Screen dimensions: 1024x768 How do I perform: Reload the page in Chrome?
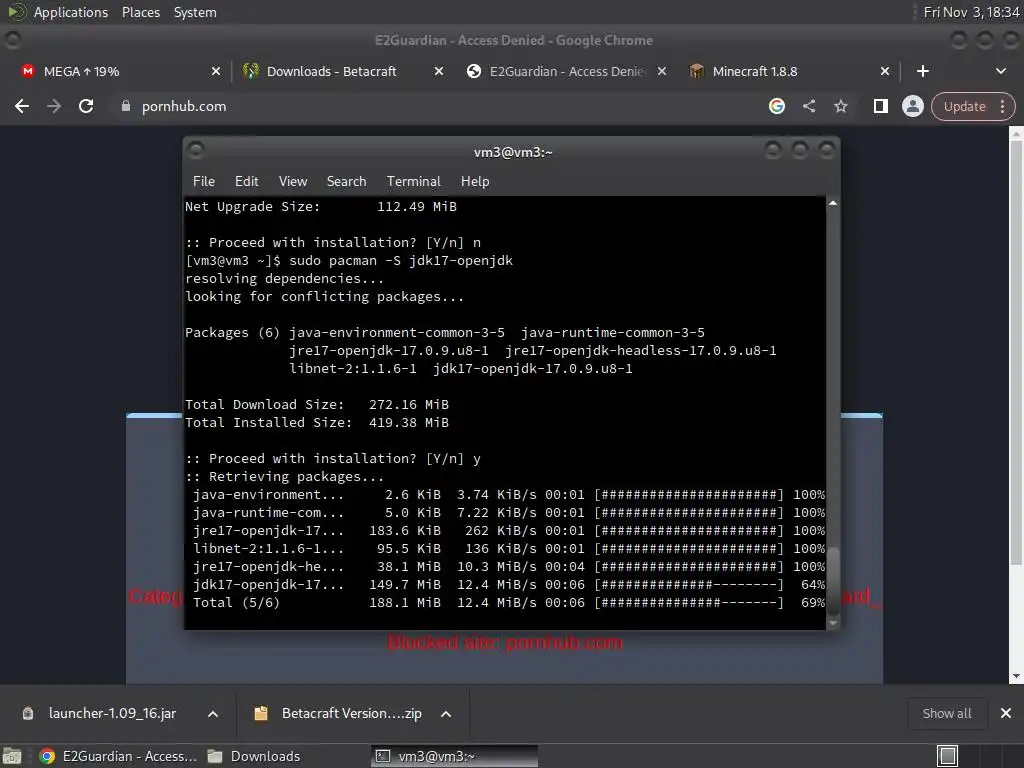(x=86, y=106)
